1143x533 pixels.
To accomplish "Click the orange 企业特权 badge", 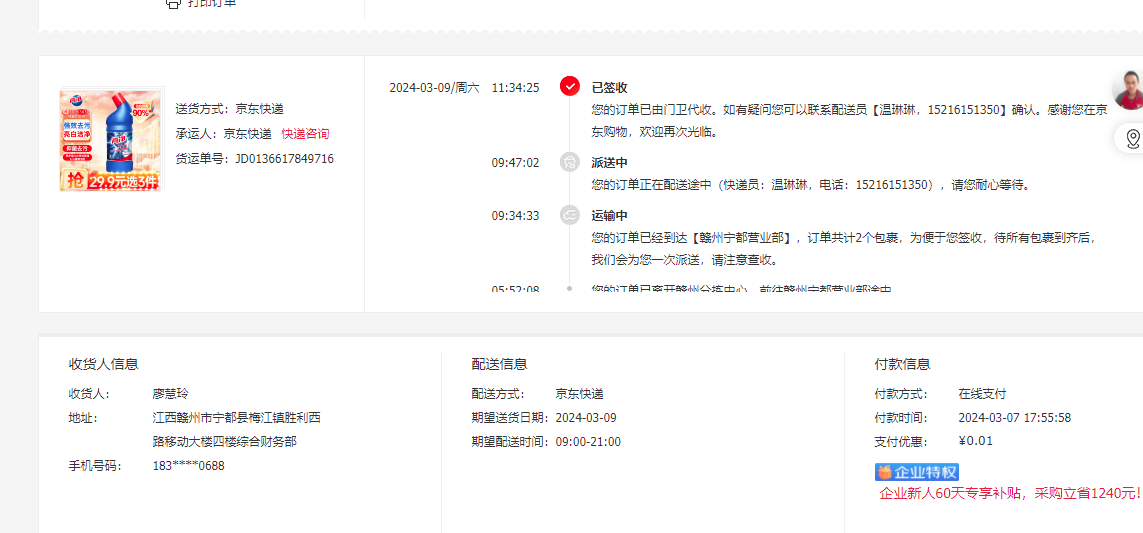I will (916, 472).
